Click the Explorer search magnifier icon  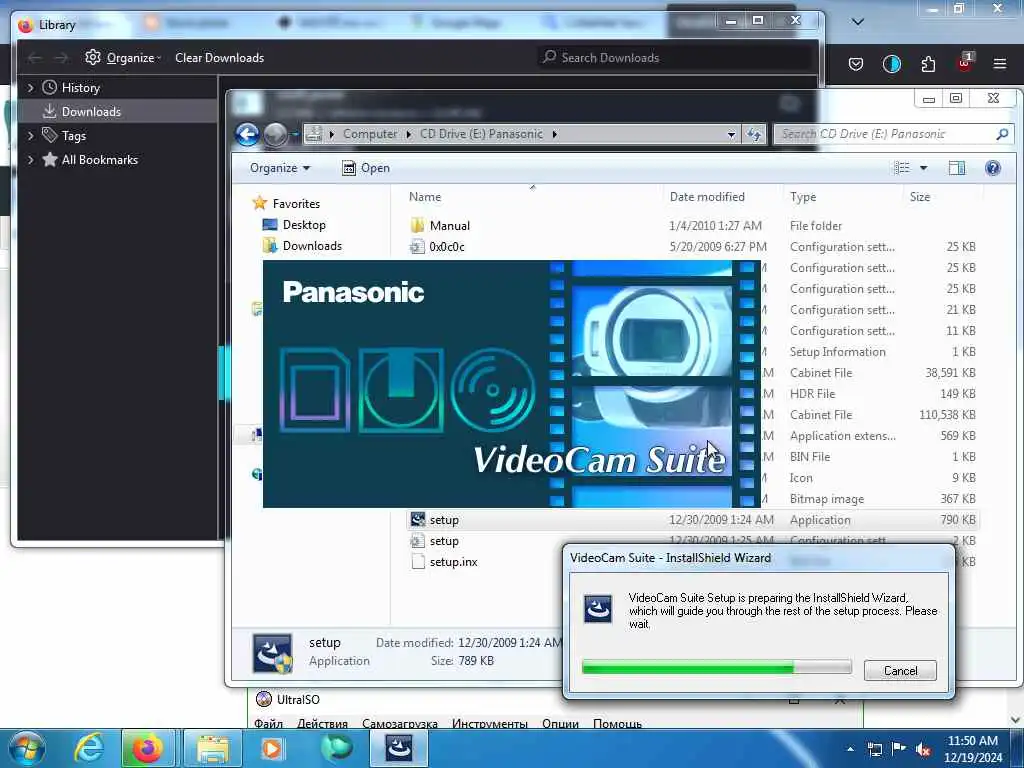[1002, 134]
